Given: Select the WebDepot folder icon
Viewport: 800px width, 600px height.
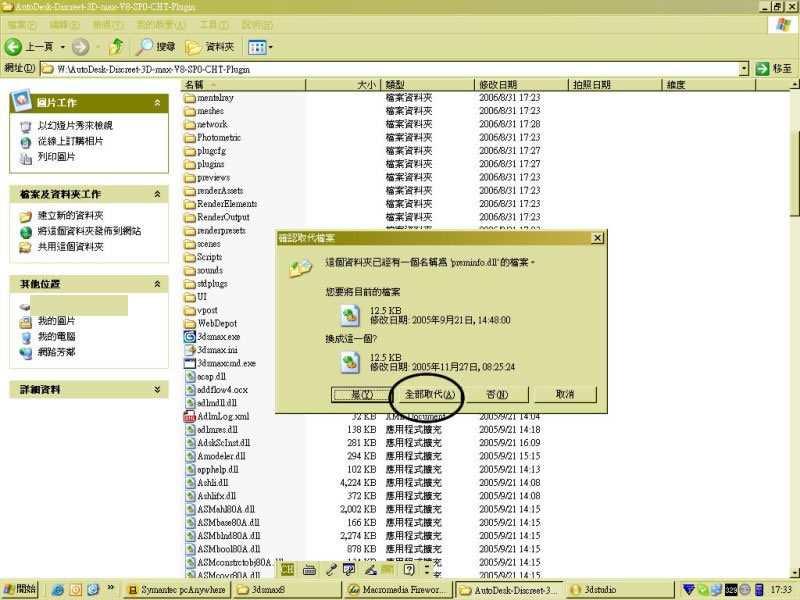Looking at the screenshot, I should [190, 323].
